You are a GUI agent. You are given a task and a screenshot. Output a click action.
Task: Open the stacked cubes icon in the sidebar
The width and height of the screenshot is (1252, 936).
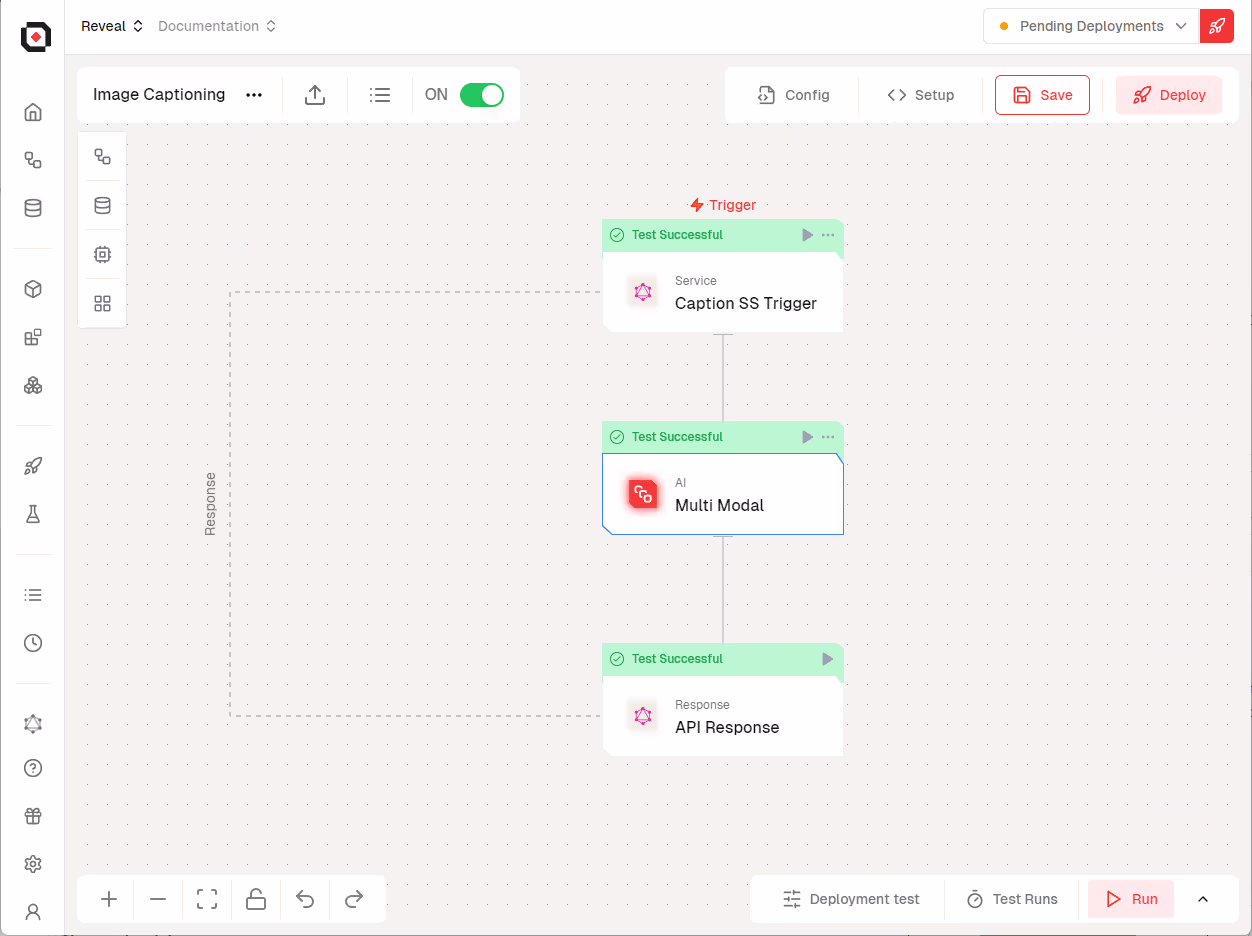[x=33, y=385]
